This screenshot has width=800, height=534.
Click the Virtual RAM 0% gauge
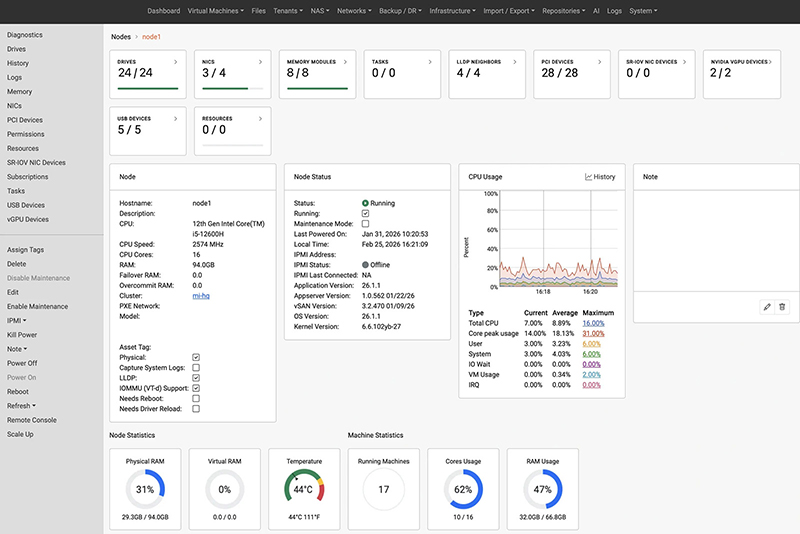(224, 489)
